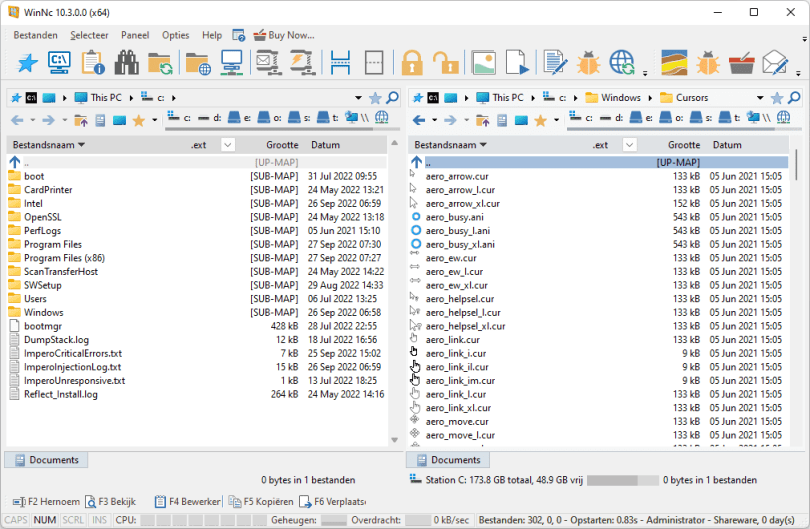Click the folder refresh icon in toolbar
810x529 pixels.
[x=160, y=63]
